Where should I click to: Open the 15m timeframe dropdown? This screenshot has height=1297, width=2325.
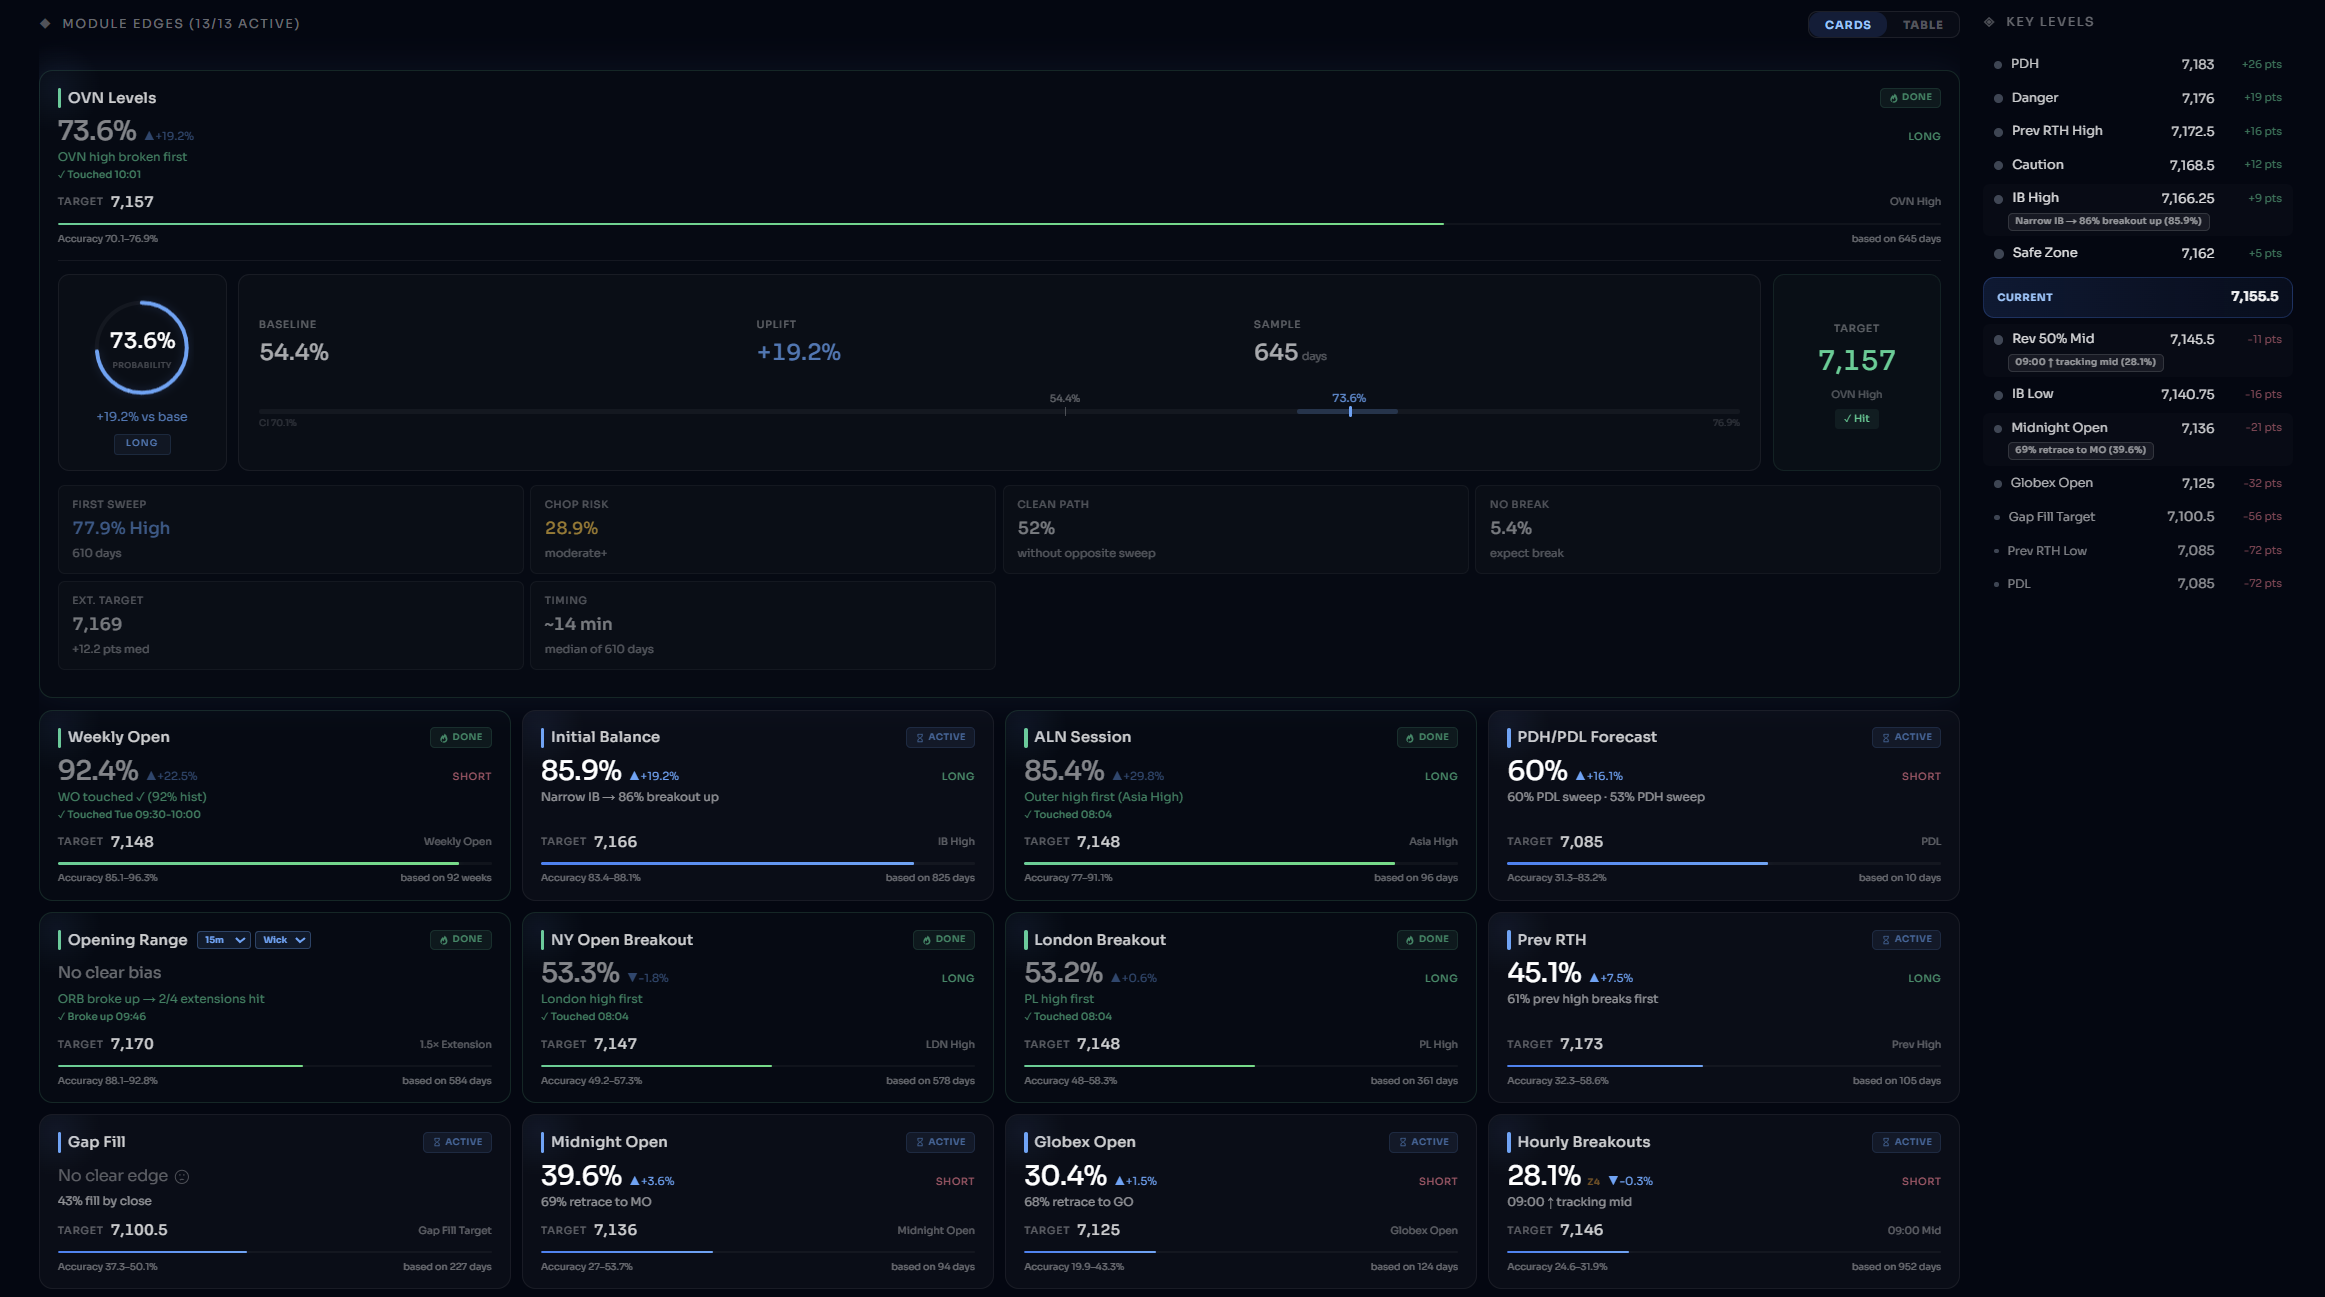[224, 940]
